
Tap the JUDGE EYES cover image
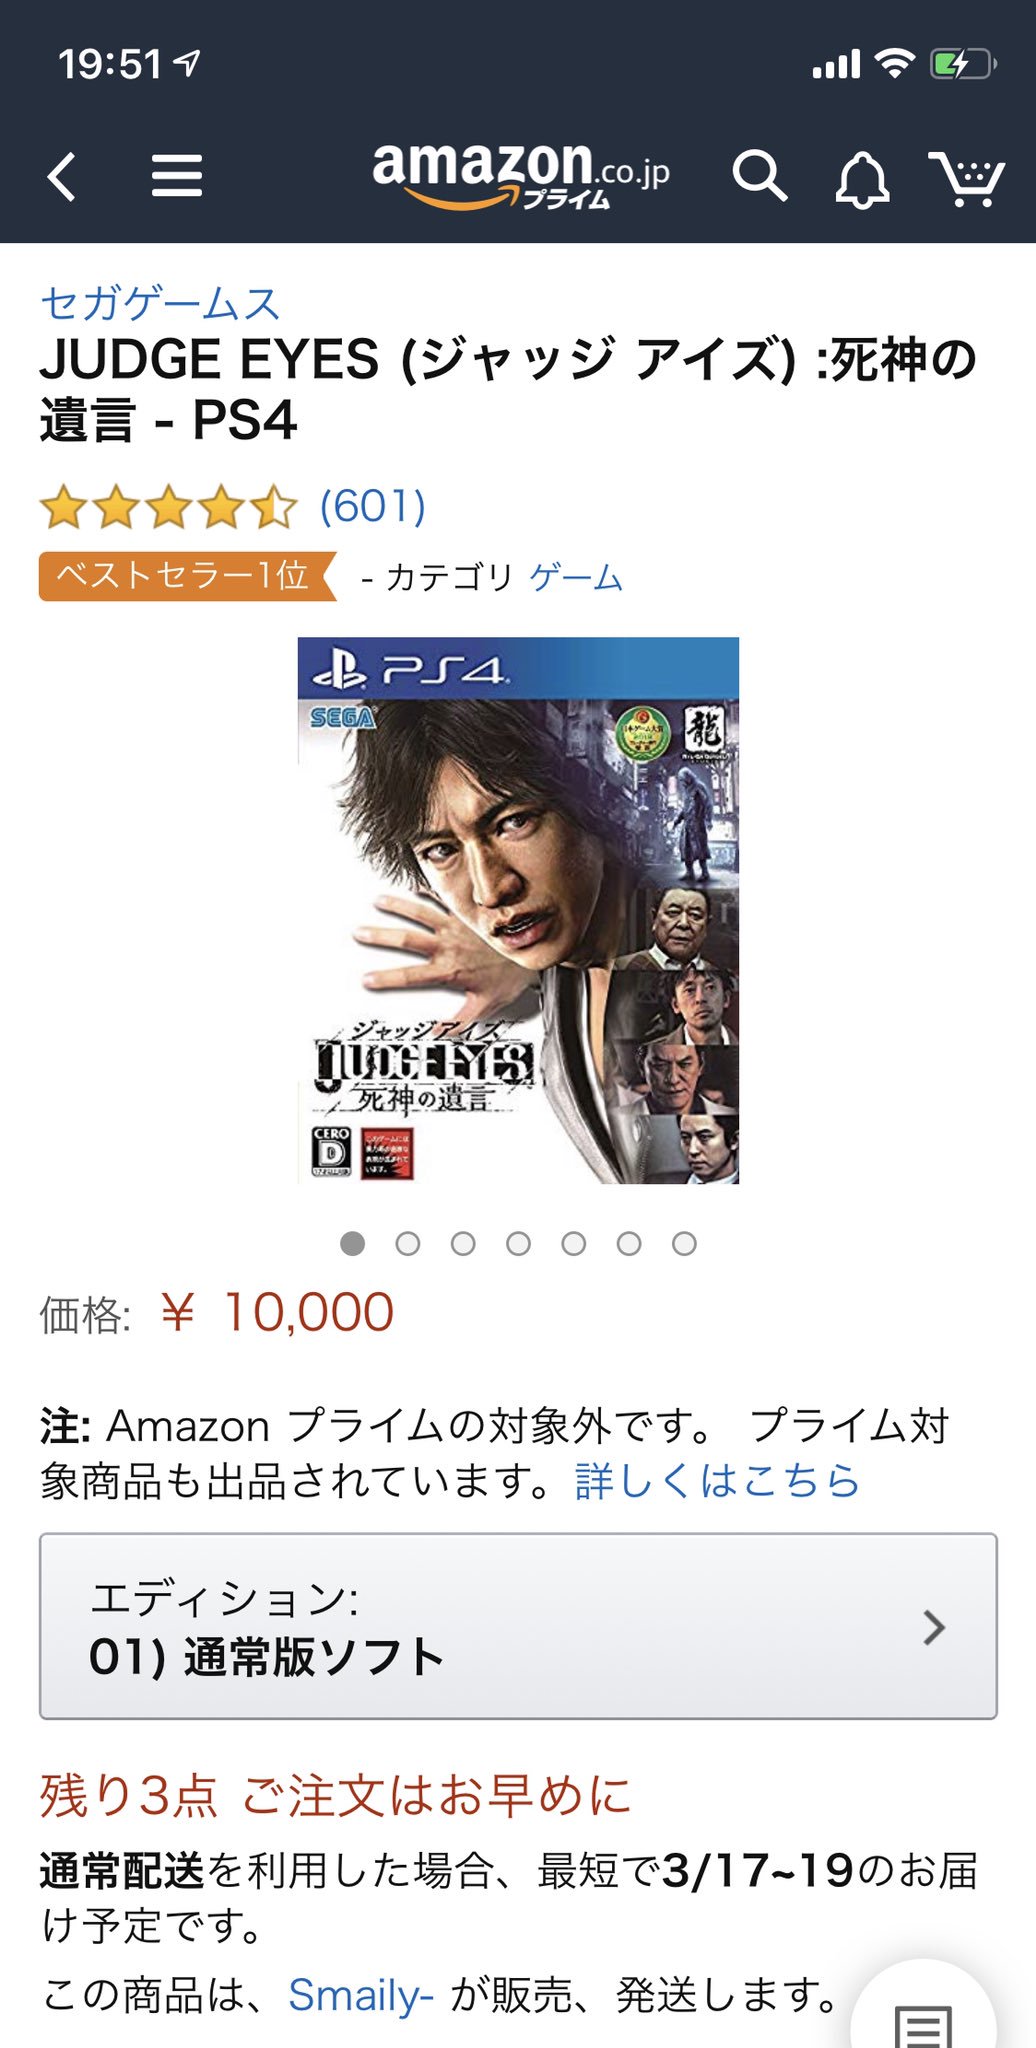point(518,910)
